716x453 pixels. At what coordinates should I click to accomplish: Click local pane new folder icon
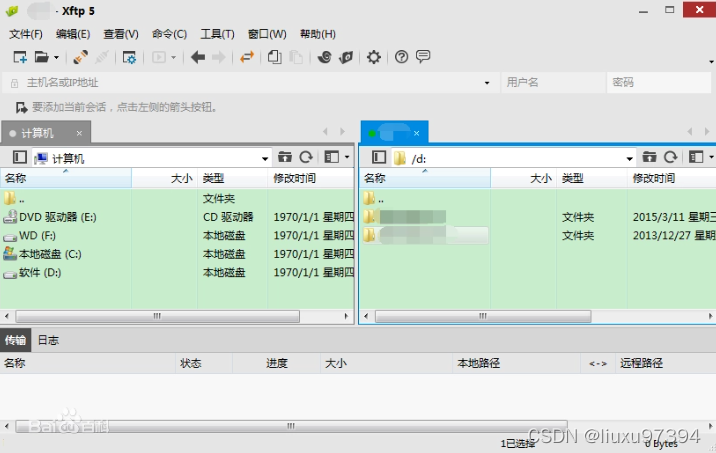click(x=284, y=158)
